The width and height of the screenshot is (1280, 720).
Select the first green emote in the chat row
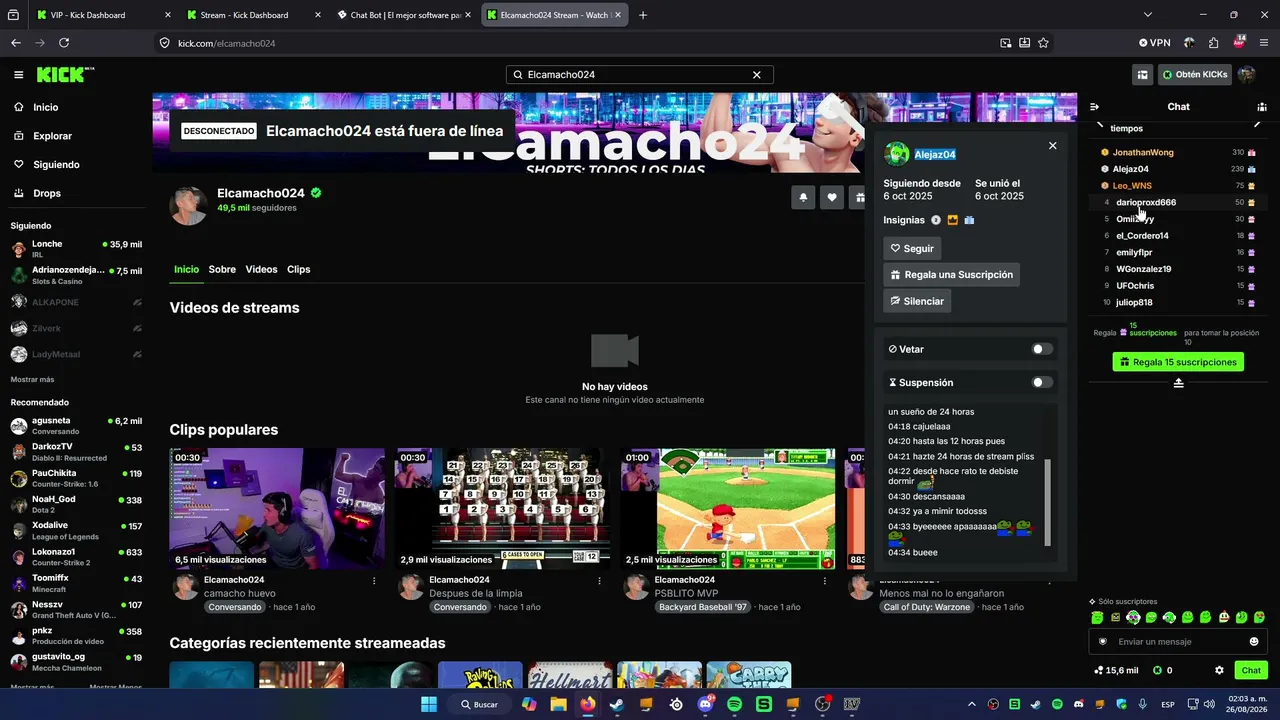pyautogui.click(x=1097, y=618)
